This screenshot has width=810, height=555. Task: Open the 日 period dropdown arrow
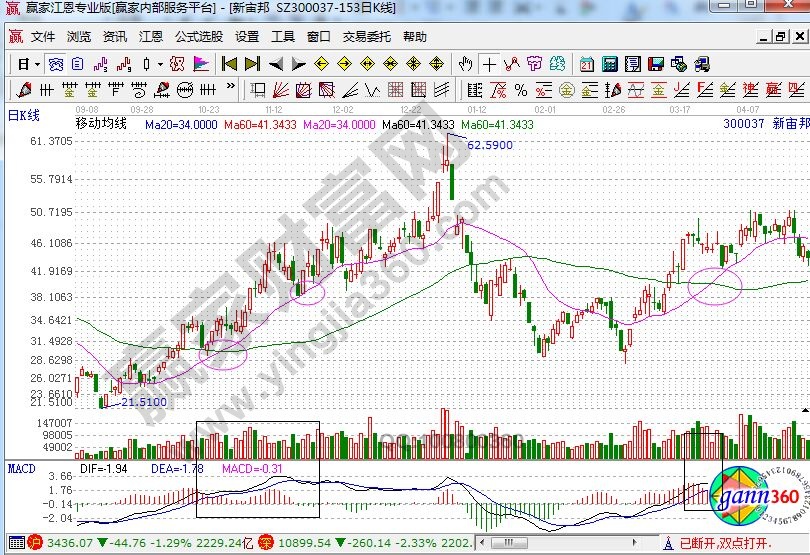(x=37, y=63)
